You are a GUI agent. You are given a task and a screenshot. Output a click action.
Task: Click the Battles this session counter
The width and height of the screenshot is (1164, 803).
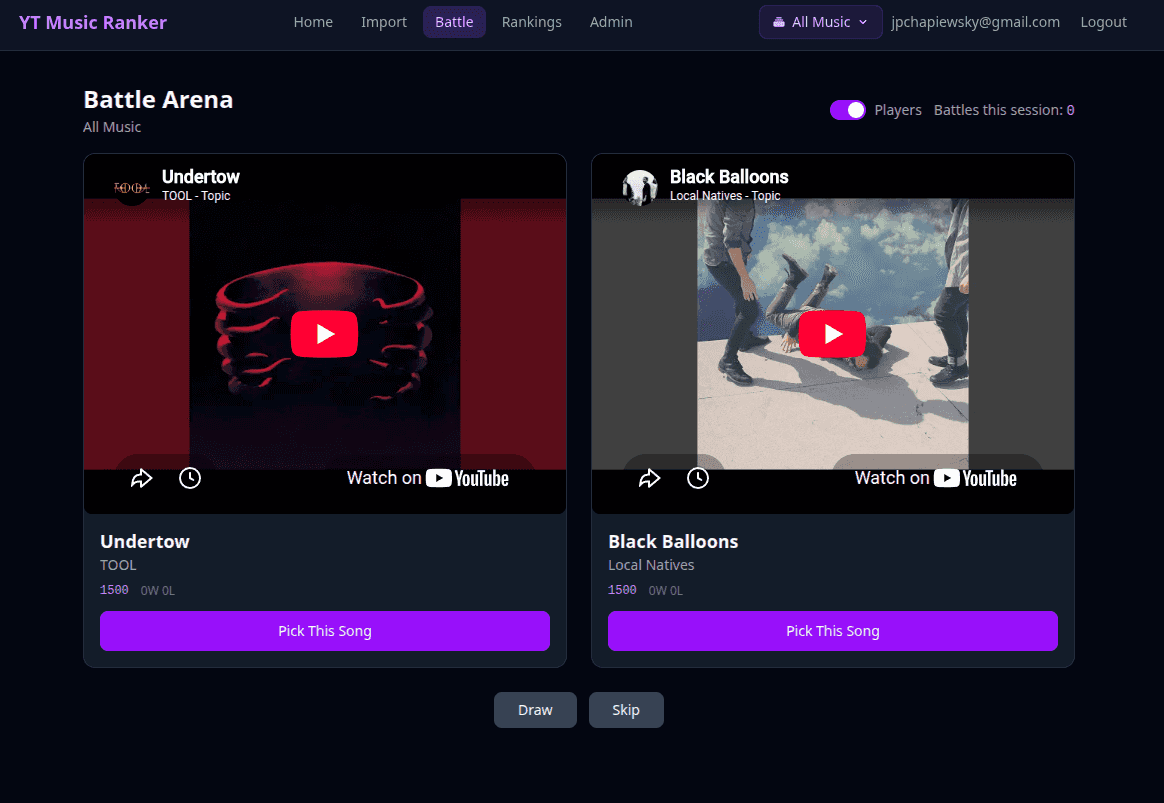[x=1004, y=110]
